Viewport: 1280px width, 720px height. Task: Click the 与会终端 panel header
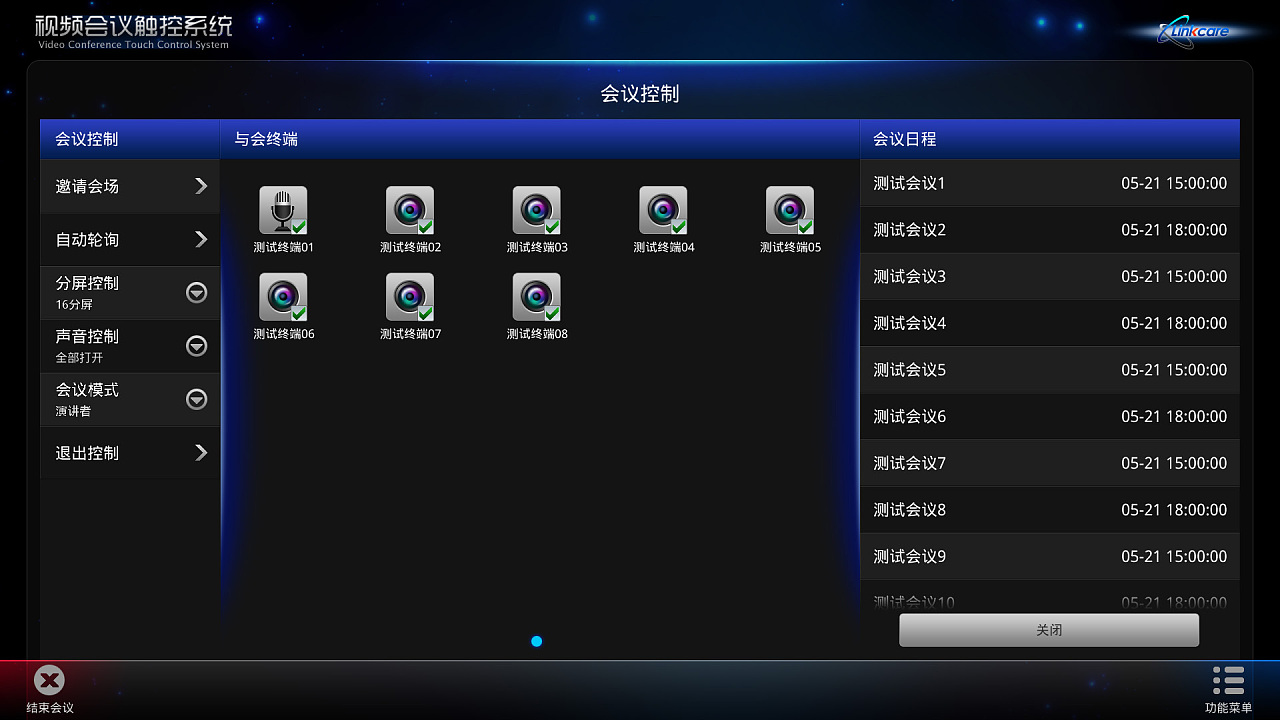click(x=540, y=139)
